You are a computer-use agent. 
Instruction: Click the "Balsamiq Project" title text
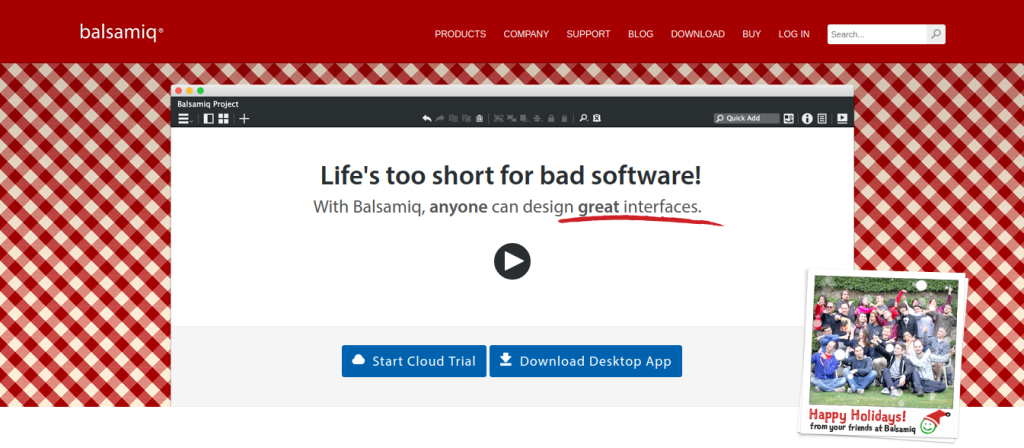pos(208,104)
